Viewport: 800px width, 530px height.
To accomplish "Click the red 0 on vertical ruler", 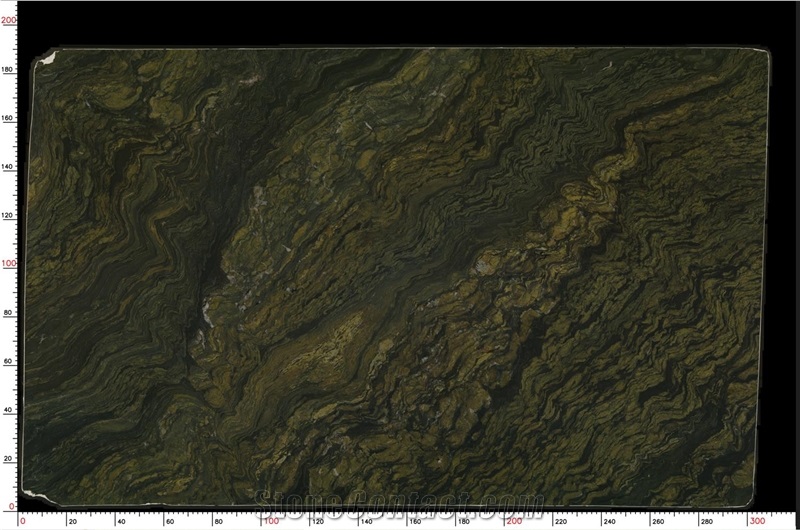I will [12, 506].
